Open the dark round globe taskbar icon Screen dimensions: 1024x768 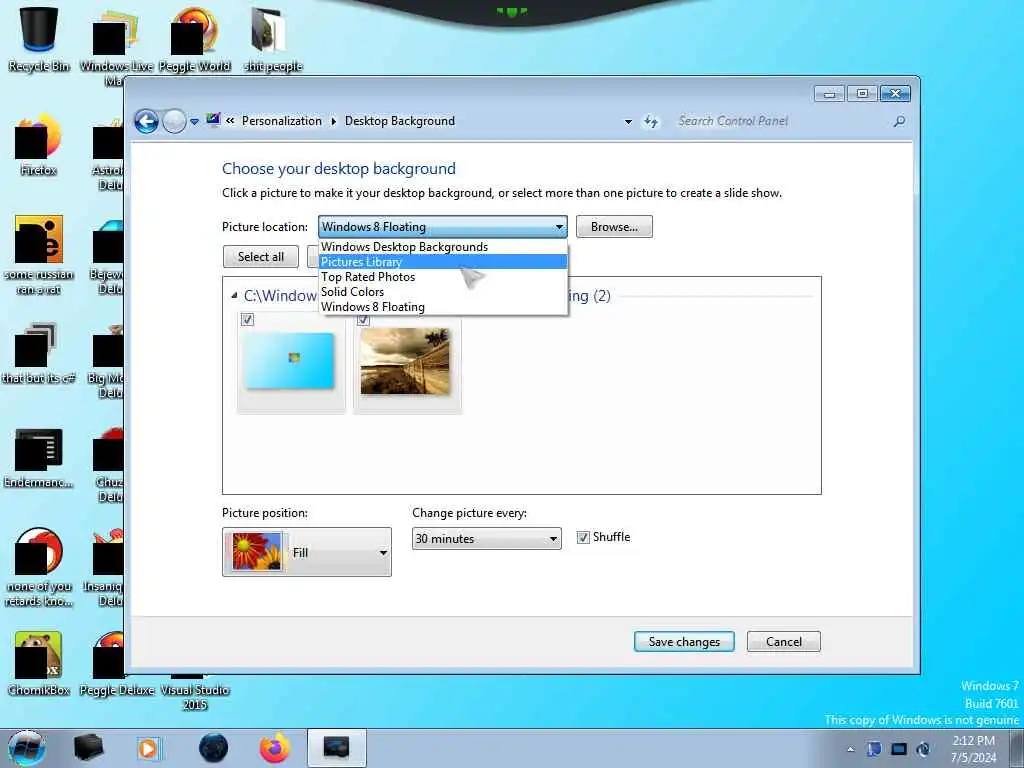(x=213, y=748)
